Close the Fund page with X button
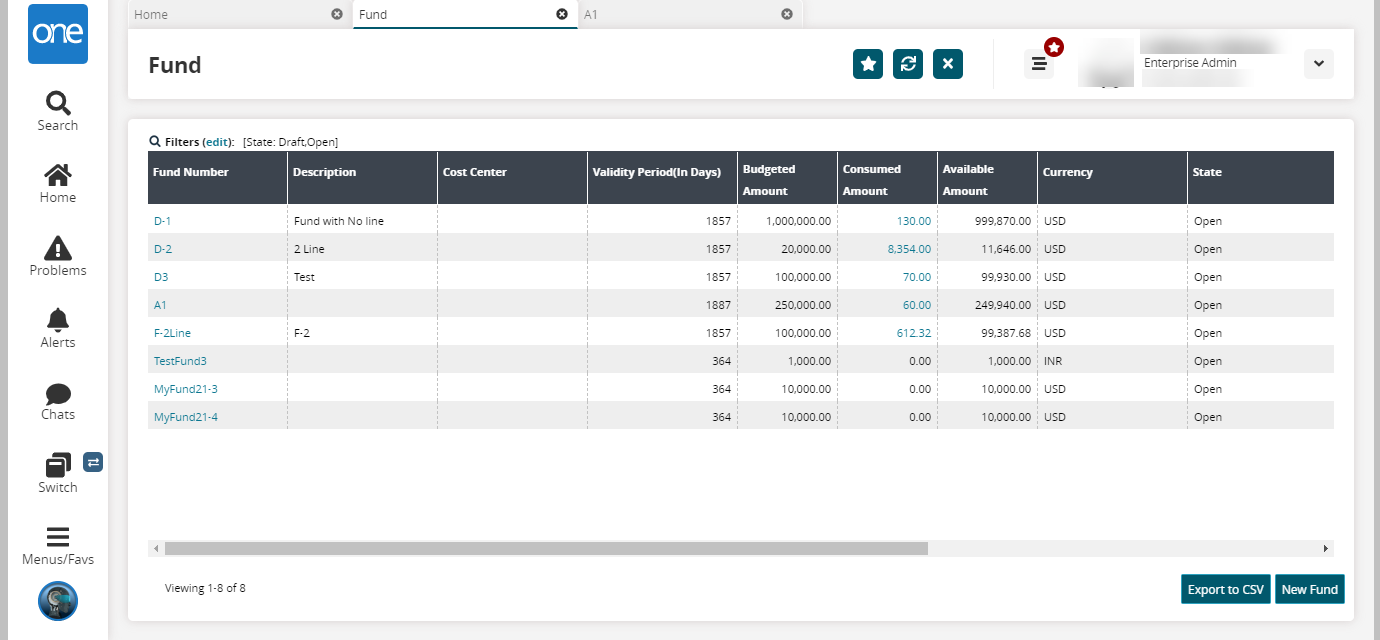Image resolution: width=1380 pixels, height=640 pixels. [x=948, y=64]
